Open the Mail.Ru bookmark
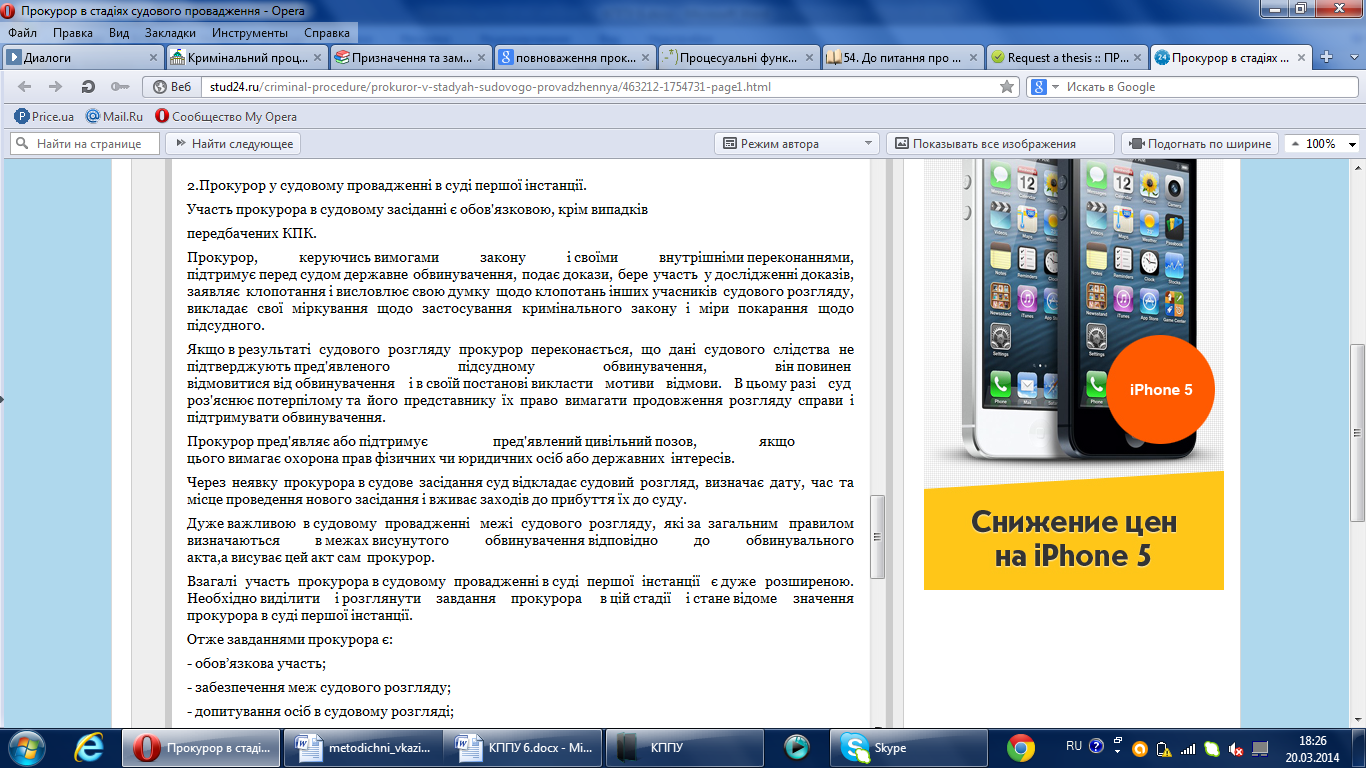 click(114, 116)
